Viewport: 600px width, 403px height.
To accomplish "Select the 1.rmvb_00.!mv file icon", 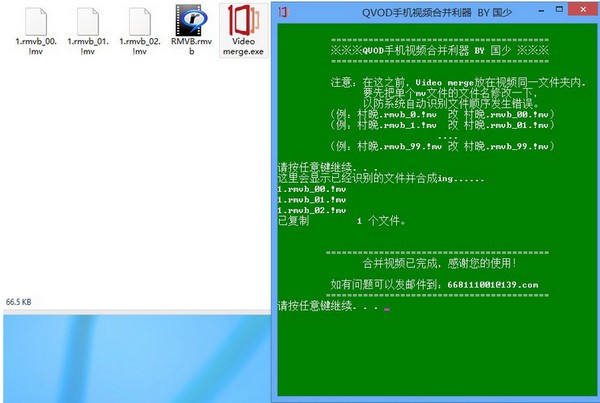I will (x=36, y=22).
